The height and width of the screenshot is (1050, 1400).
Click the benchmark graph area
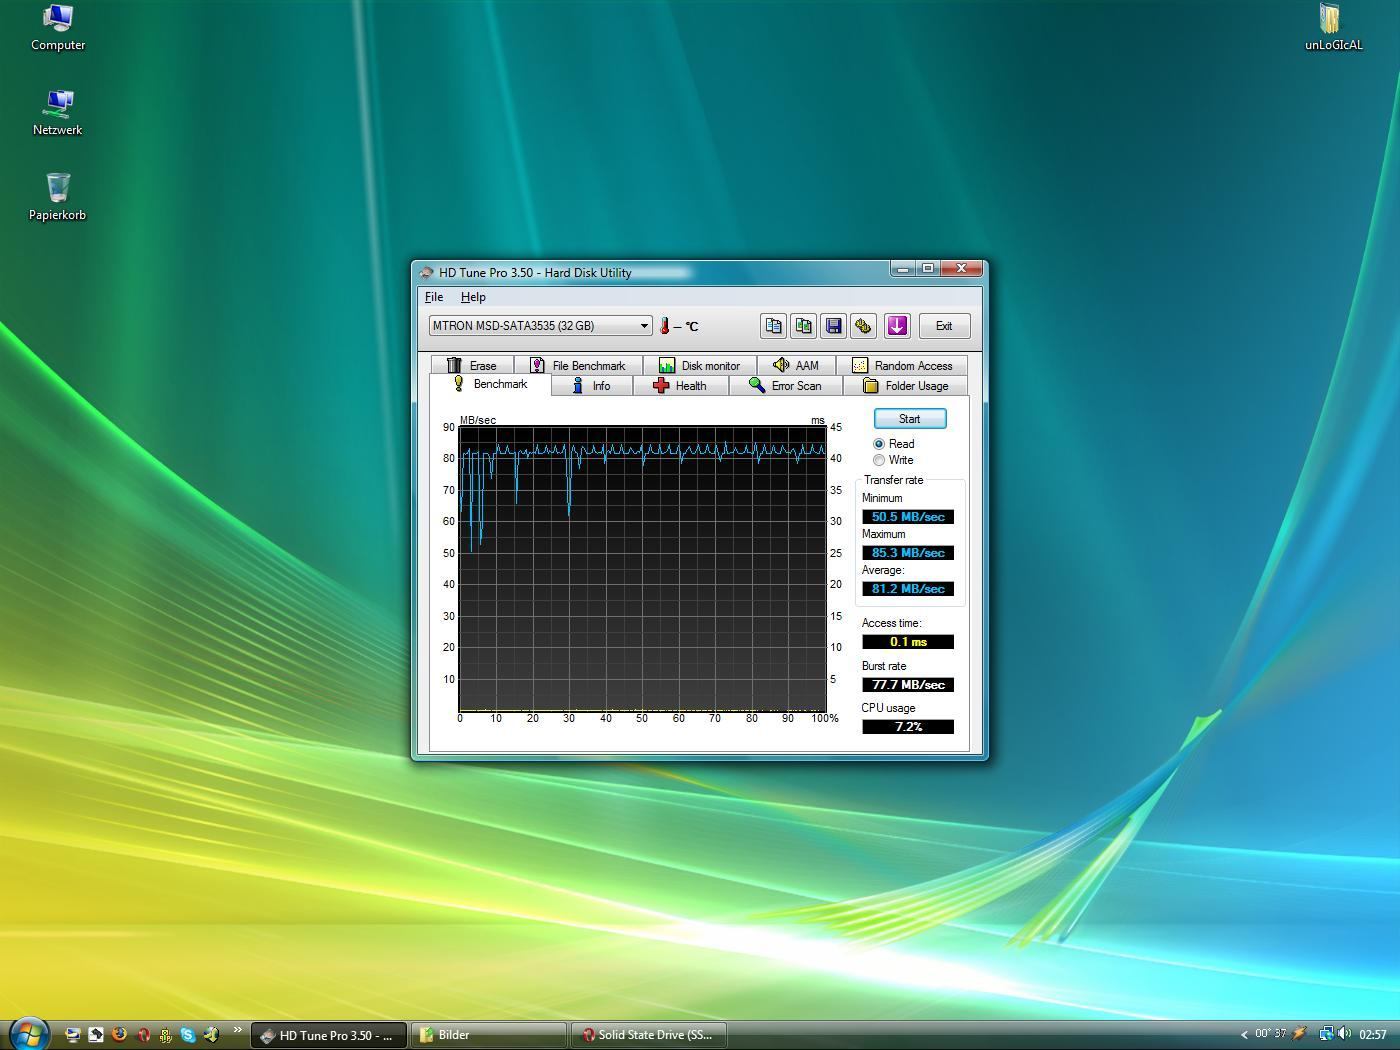[x=642, y=569]
